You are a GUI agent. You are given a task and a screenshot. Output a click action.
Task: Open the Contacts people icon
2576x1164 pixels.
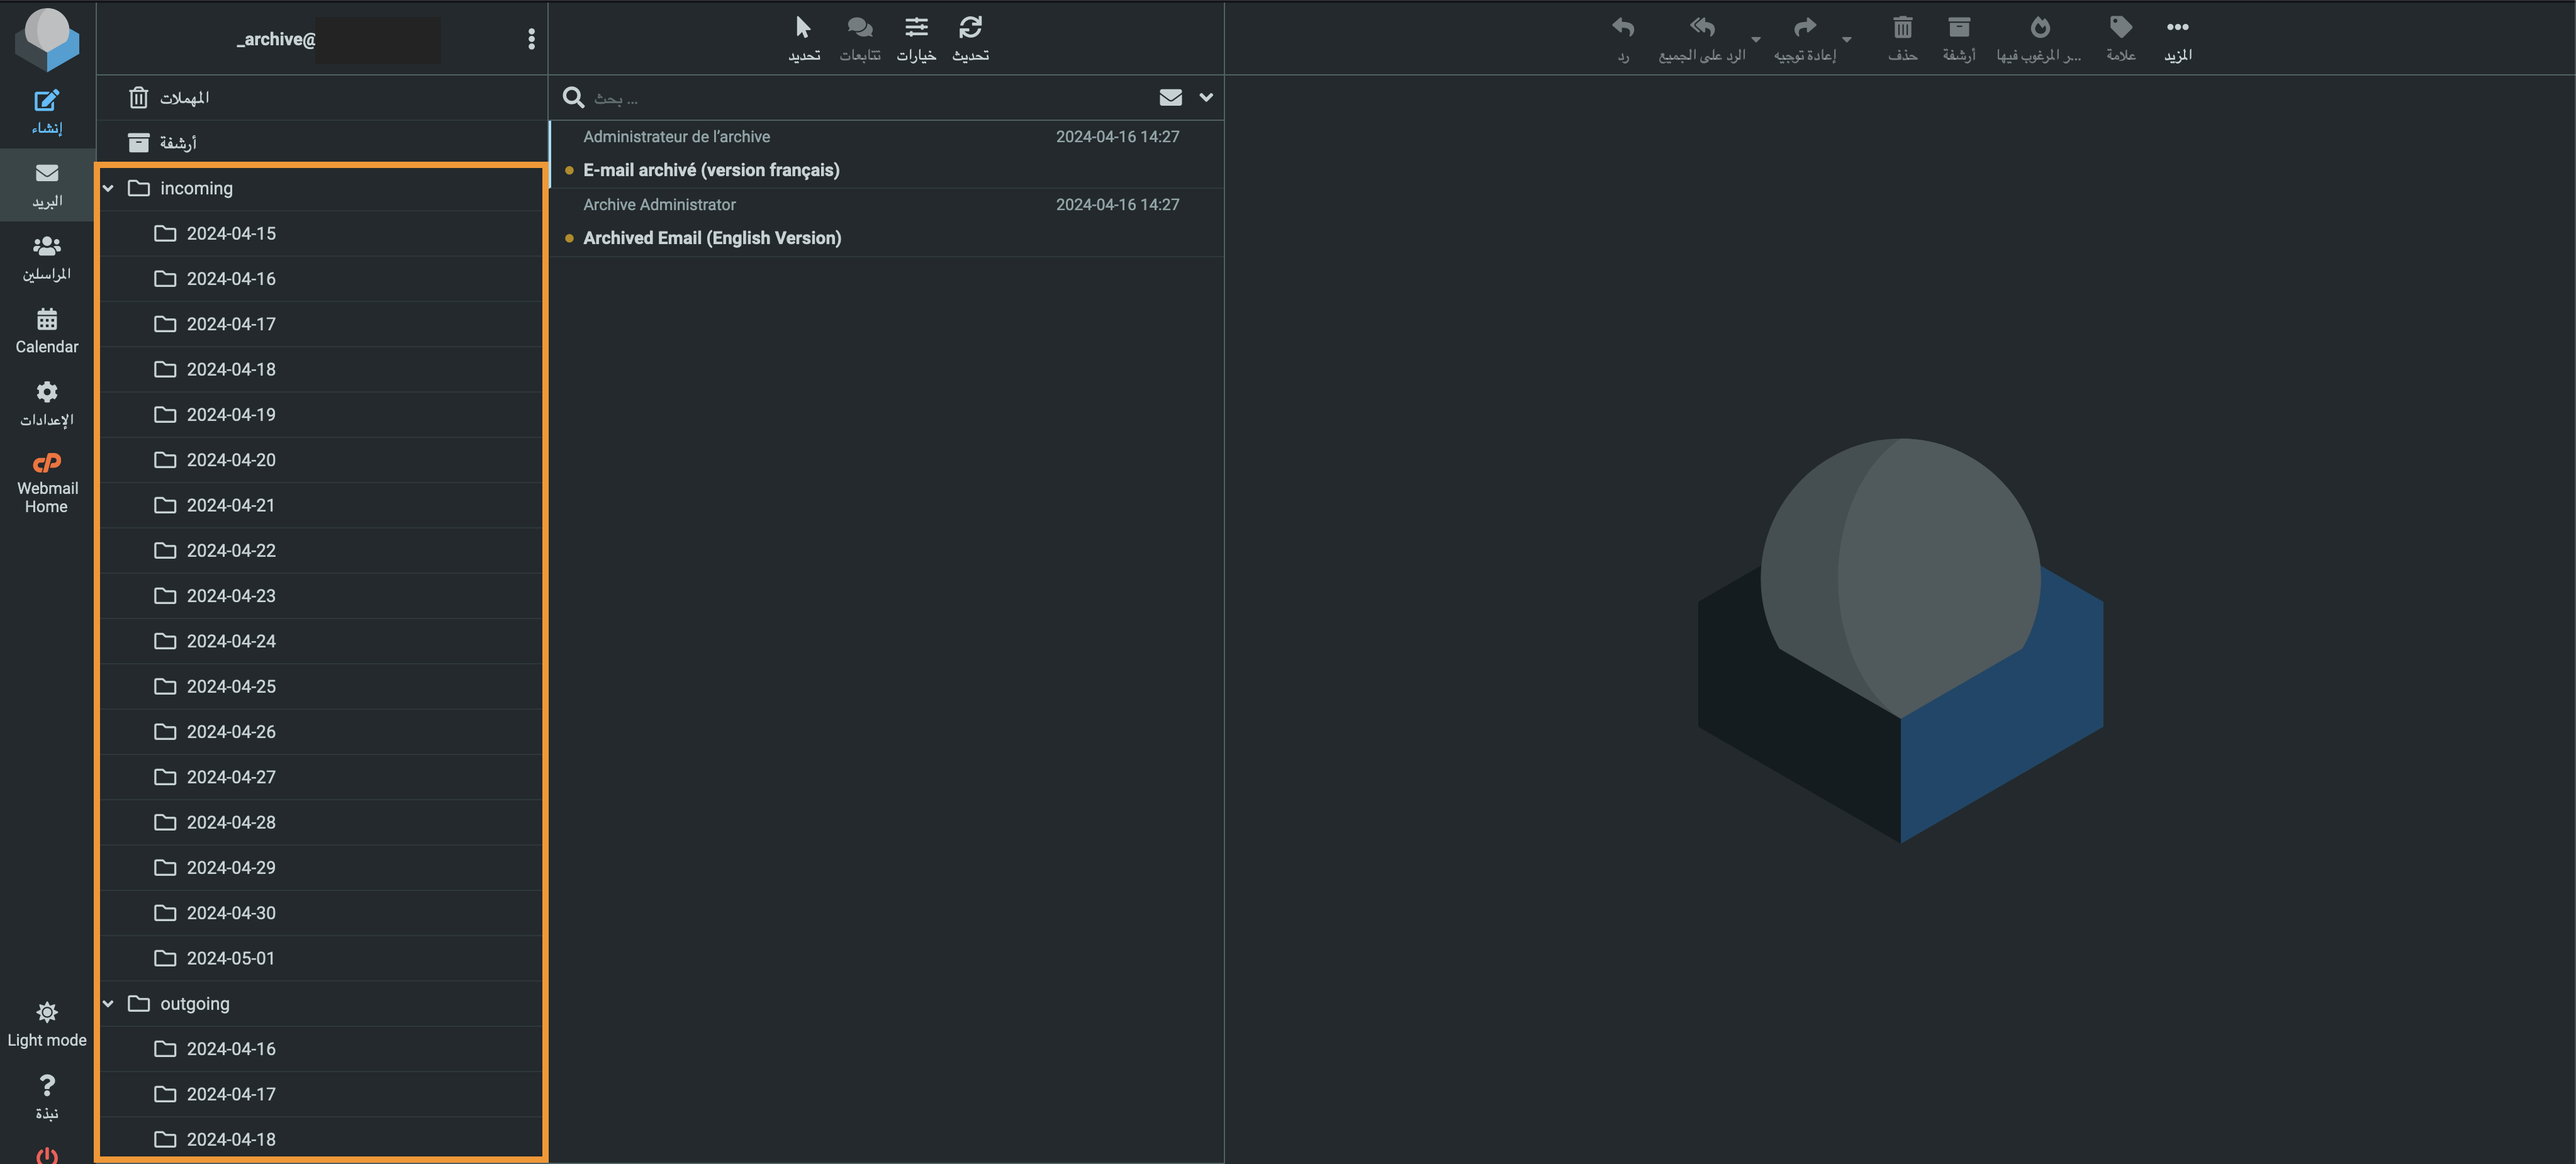(47, 246)
